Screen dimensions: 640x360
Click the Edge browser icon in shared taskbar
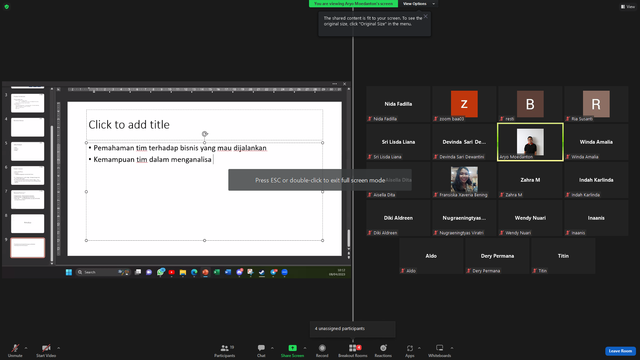point(194,272)
